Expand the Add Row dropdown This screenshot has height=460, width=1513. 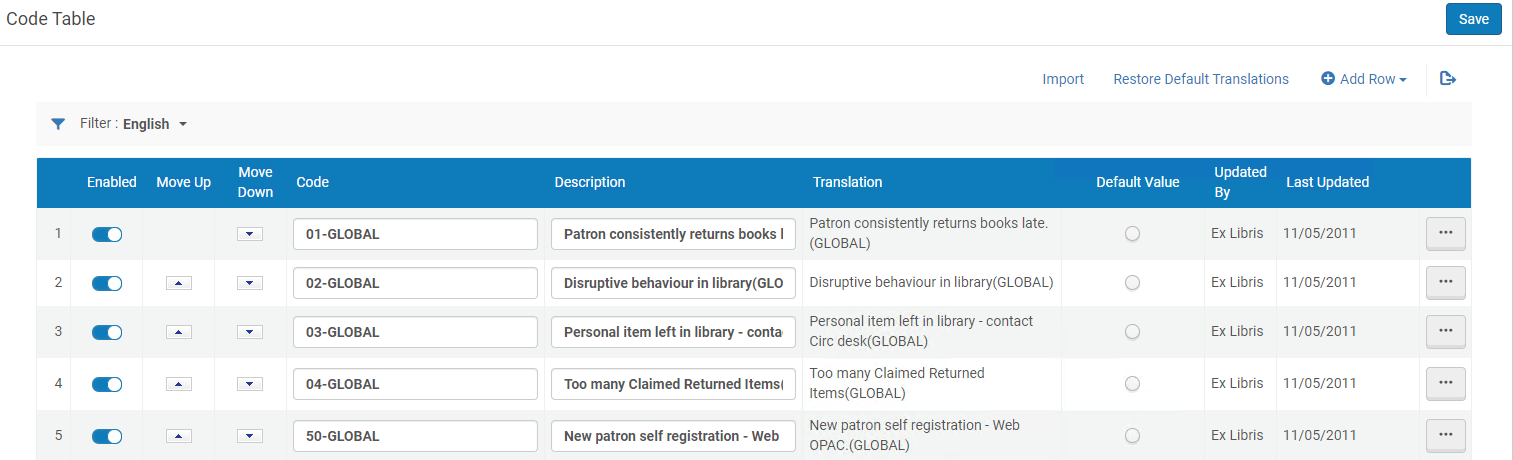[1364, 79]
